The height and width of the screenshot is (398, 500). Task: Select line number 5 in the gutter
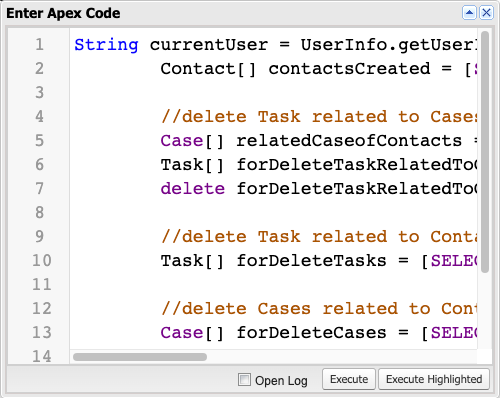[x=40, y=140]
